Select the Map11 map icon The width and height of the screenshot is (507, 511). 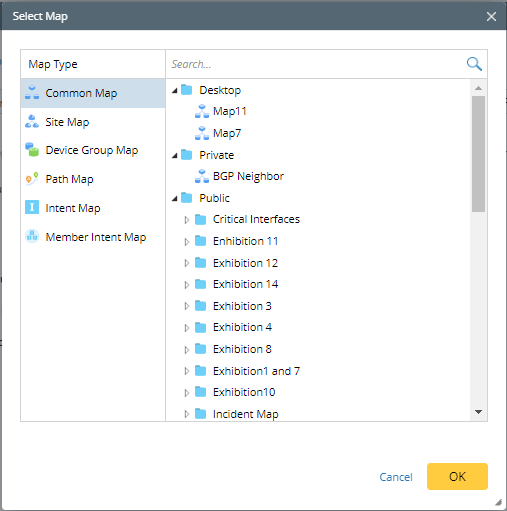[202, 111]
